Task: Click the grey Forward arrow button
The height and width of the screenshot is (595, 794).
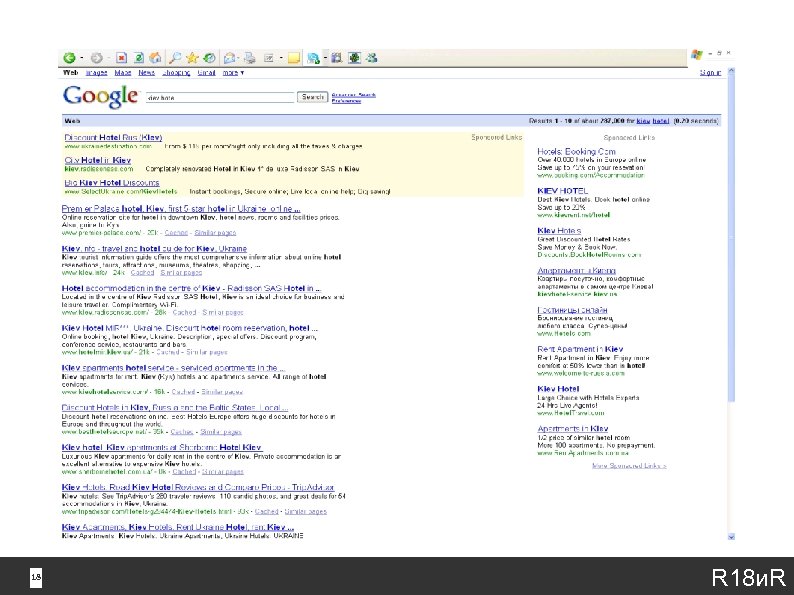Action: click(x=96, y=58)
